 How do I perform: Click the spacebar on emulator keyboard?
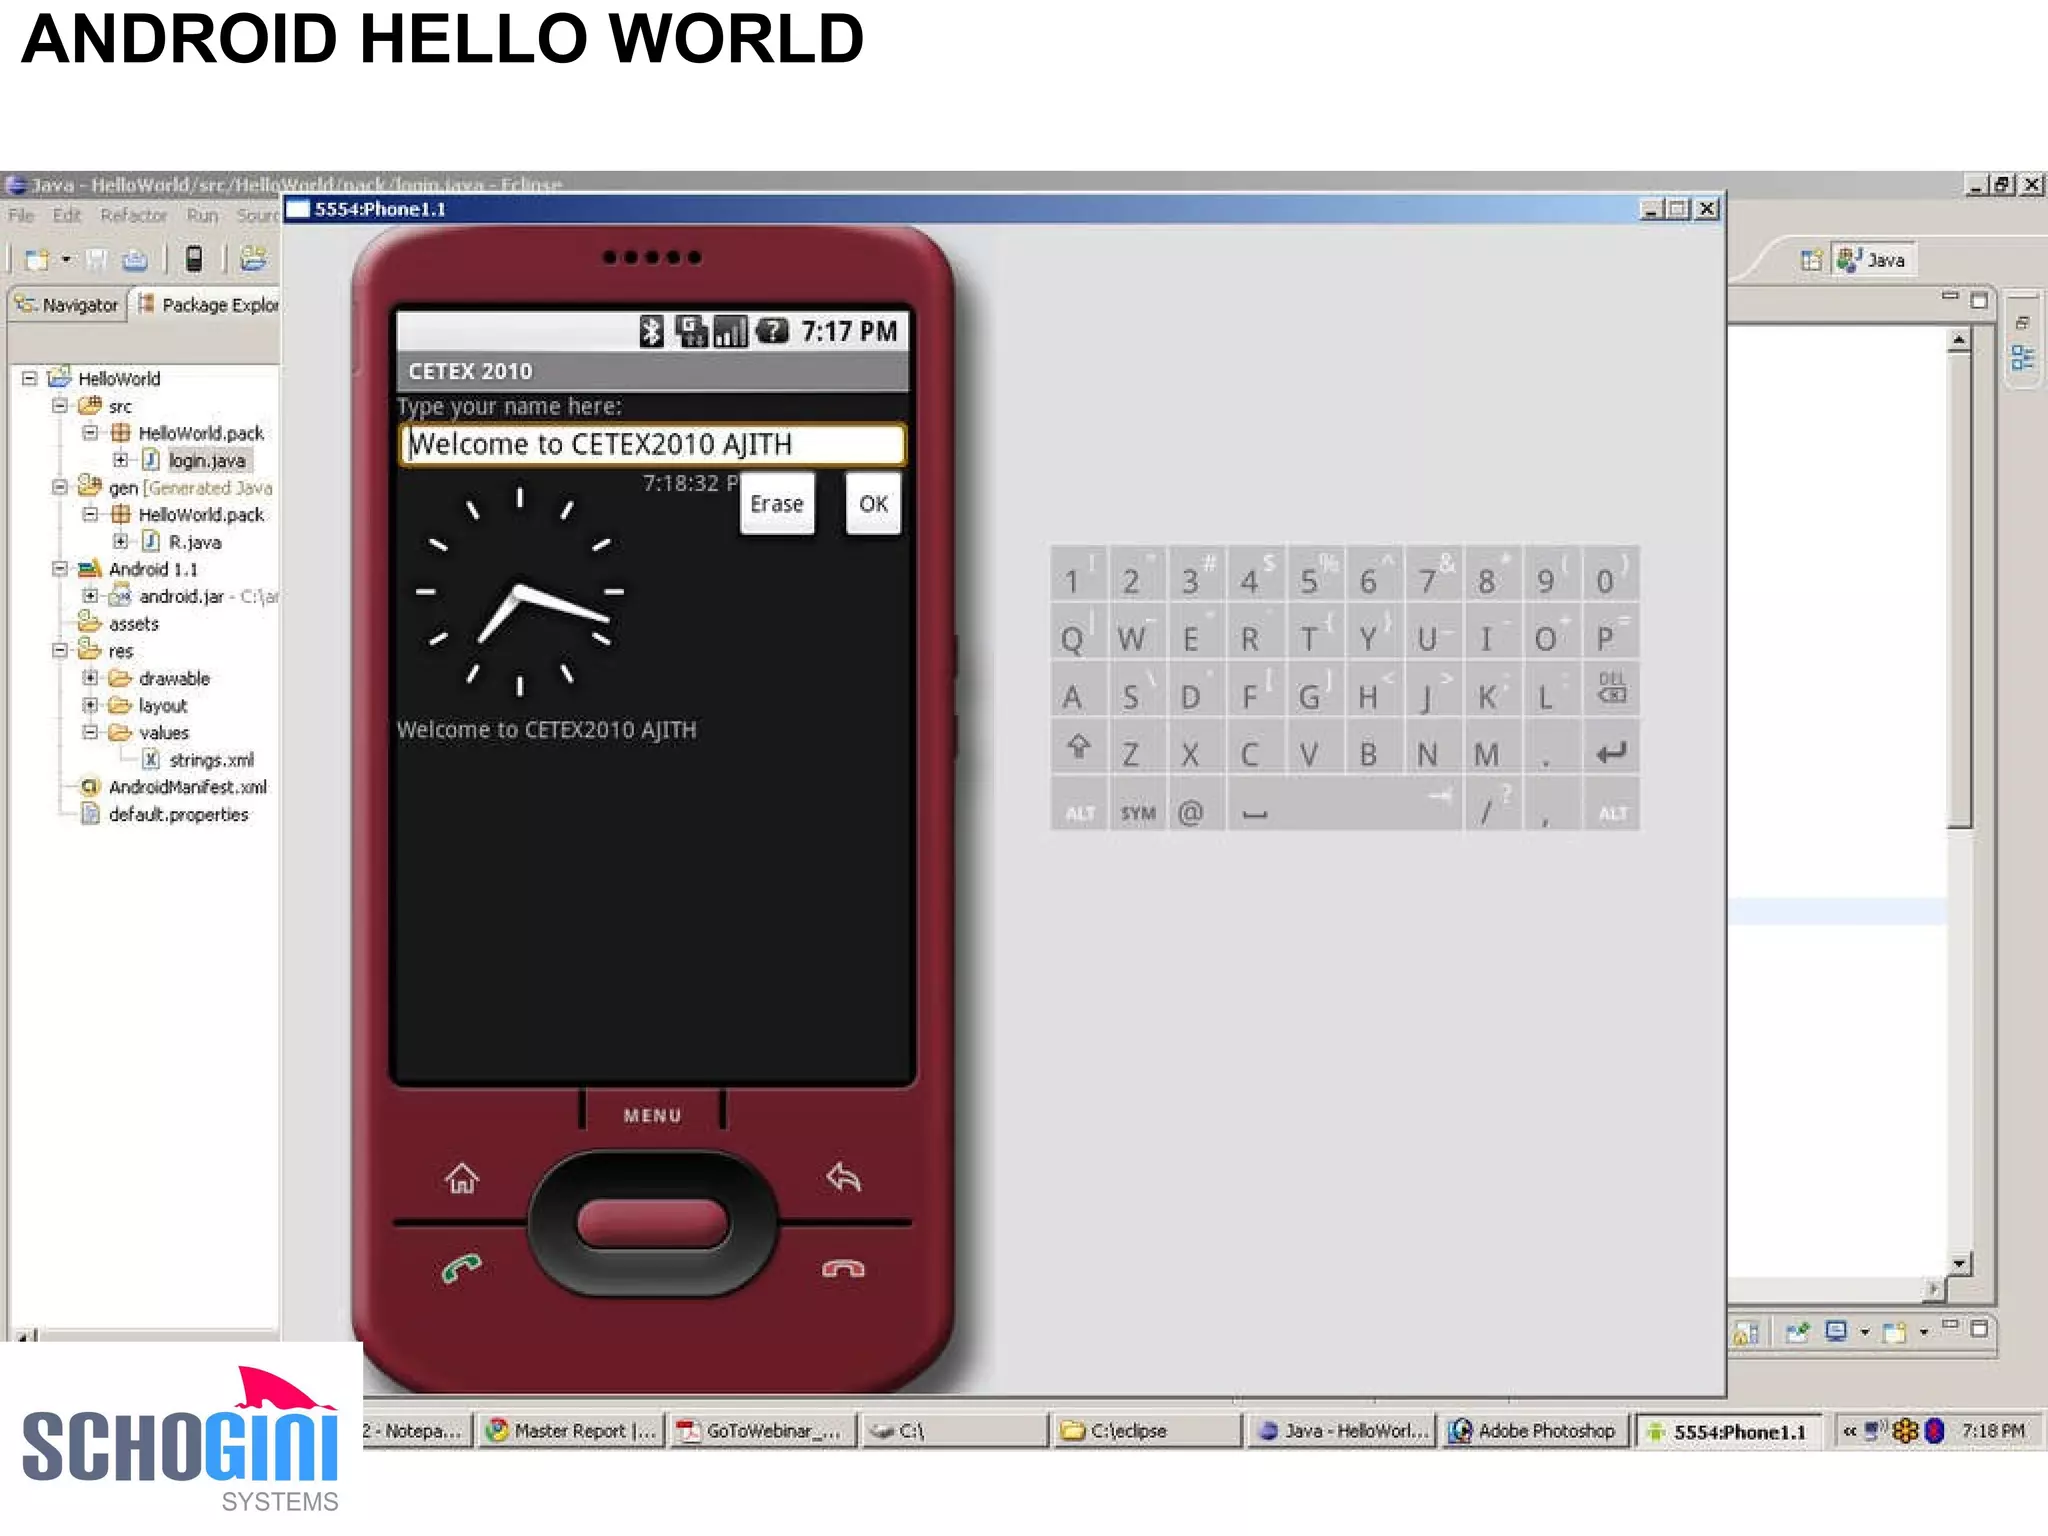(1345, 807)
